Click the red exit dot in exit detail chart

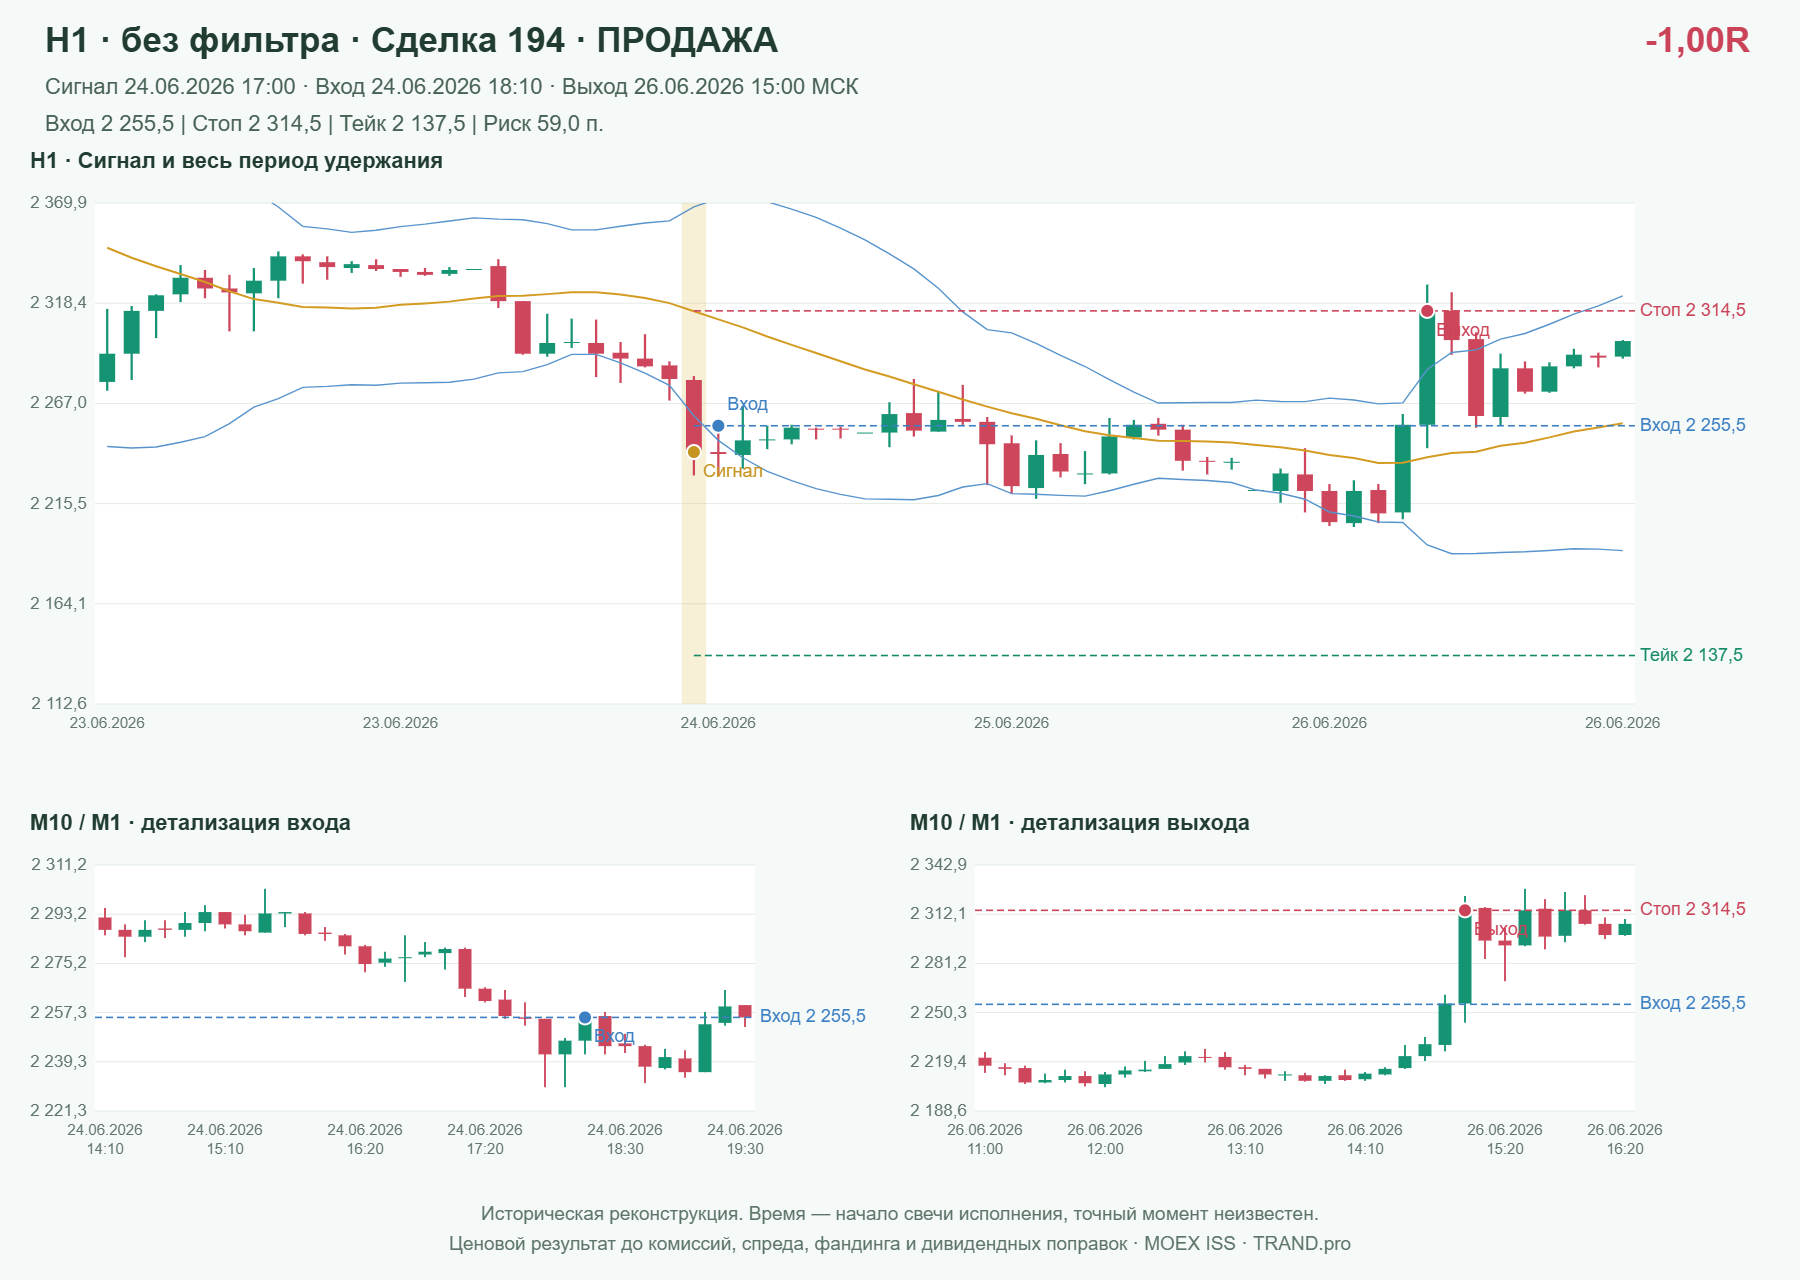click(x=1465, y=910)
